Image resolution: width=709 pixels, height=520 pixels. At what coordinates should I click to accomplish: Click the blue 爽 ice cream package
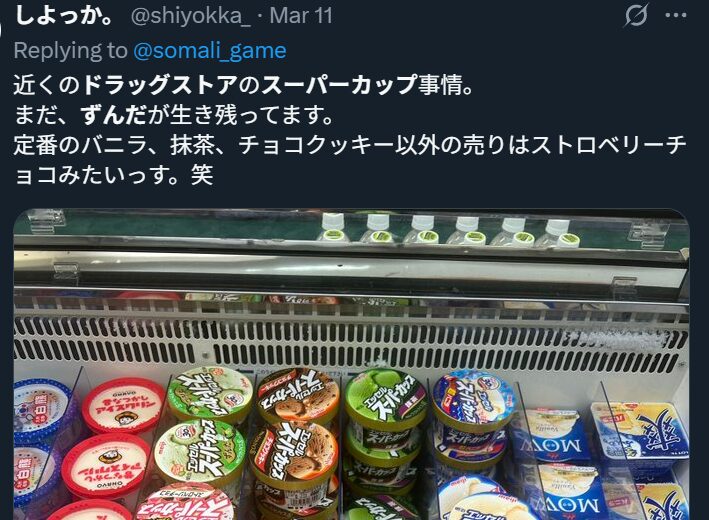pos(641,430)
